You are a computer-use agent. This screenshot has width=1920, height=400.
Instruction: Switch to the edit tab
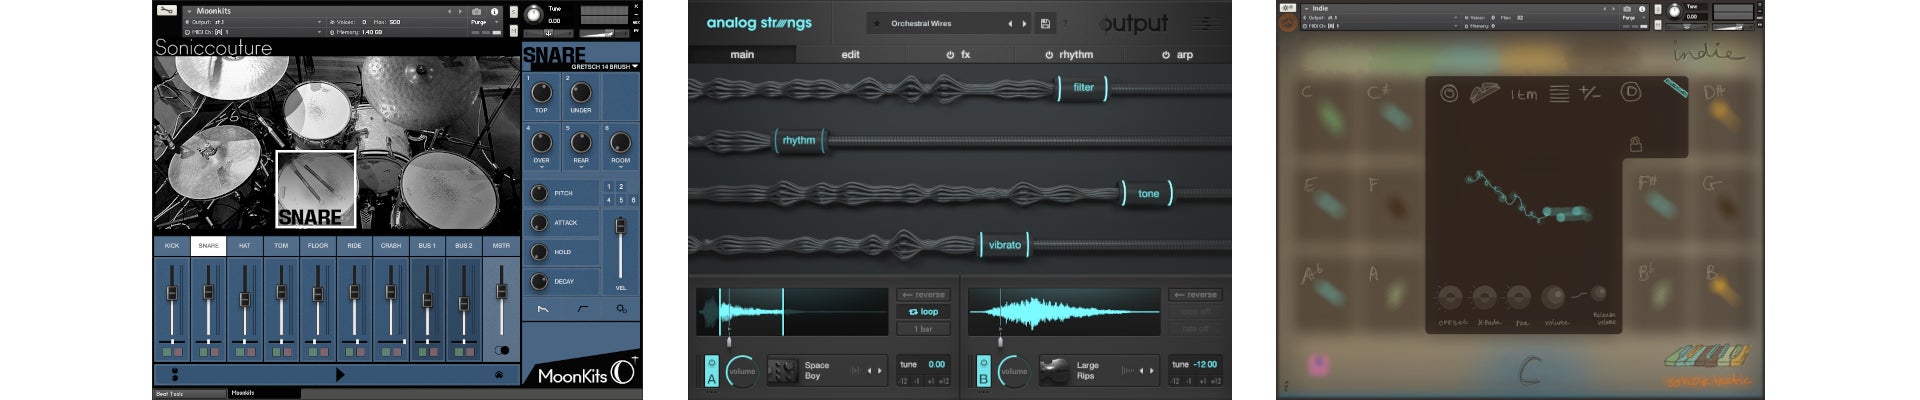(x=850, y=55)
